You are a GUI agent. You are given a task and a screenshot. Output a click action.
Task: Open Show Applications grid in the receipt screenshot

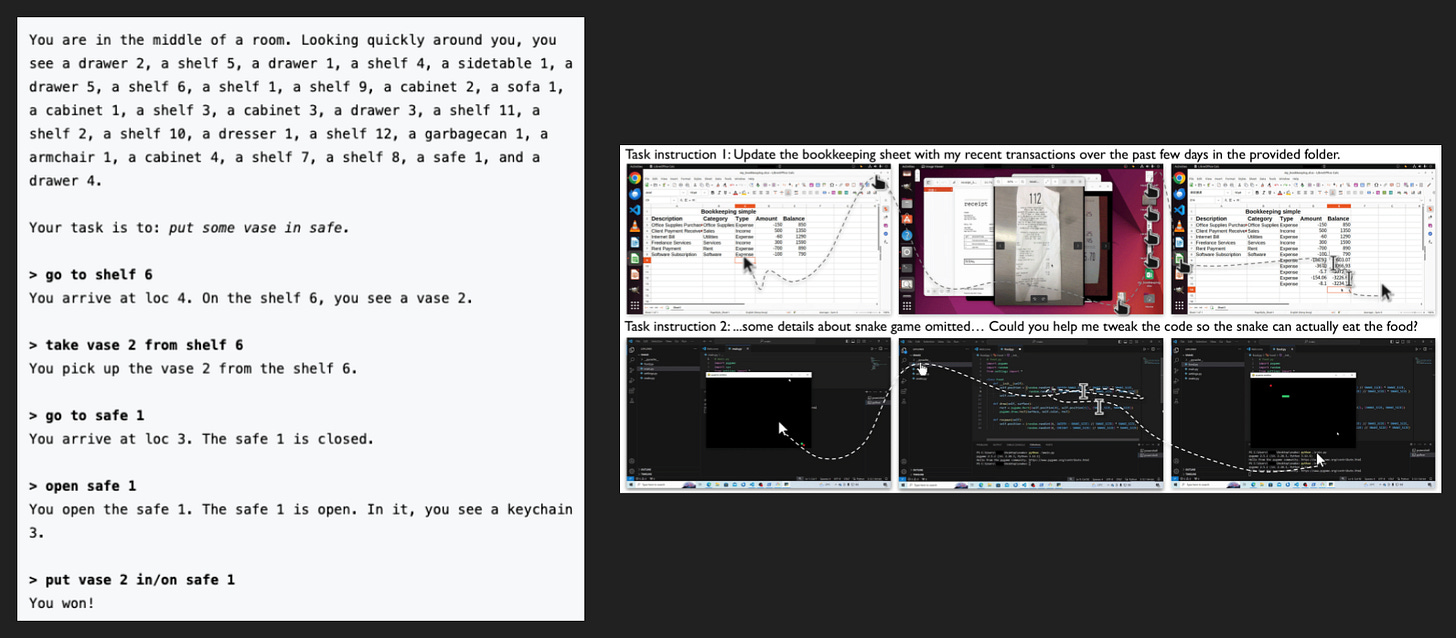tap(907, 306)
